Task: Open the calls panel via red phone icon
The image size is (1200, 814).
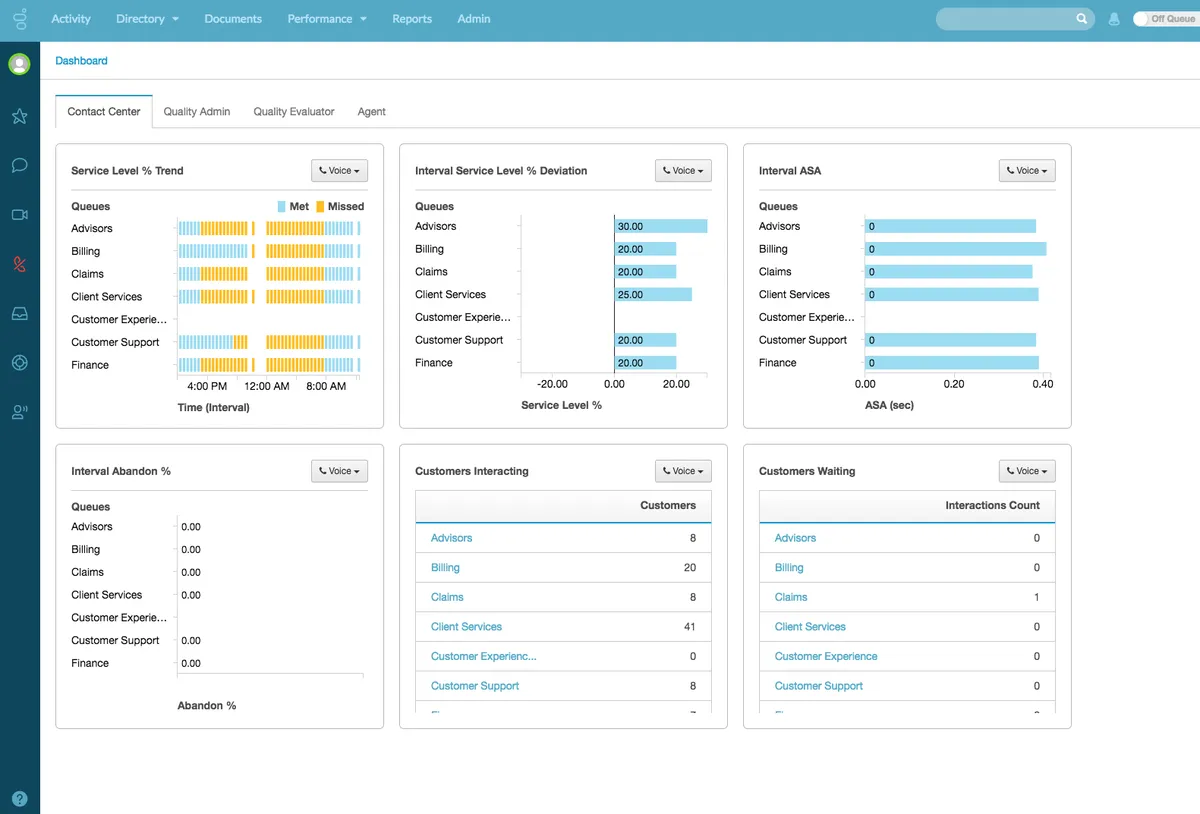Action: (x=19, y=264)
